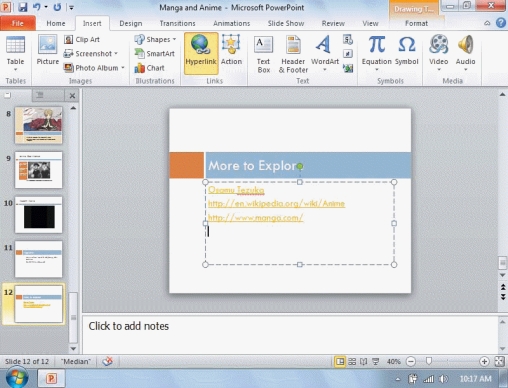This screenshot has height=388, width=508.
Task: Redo the last action
Action: pos(57,7)
